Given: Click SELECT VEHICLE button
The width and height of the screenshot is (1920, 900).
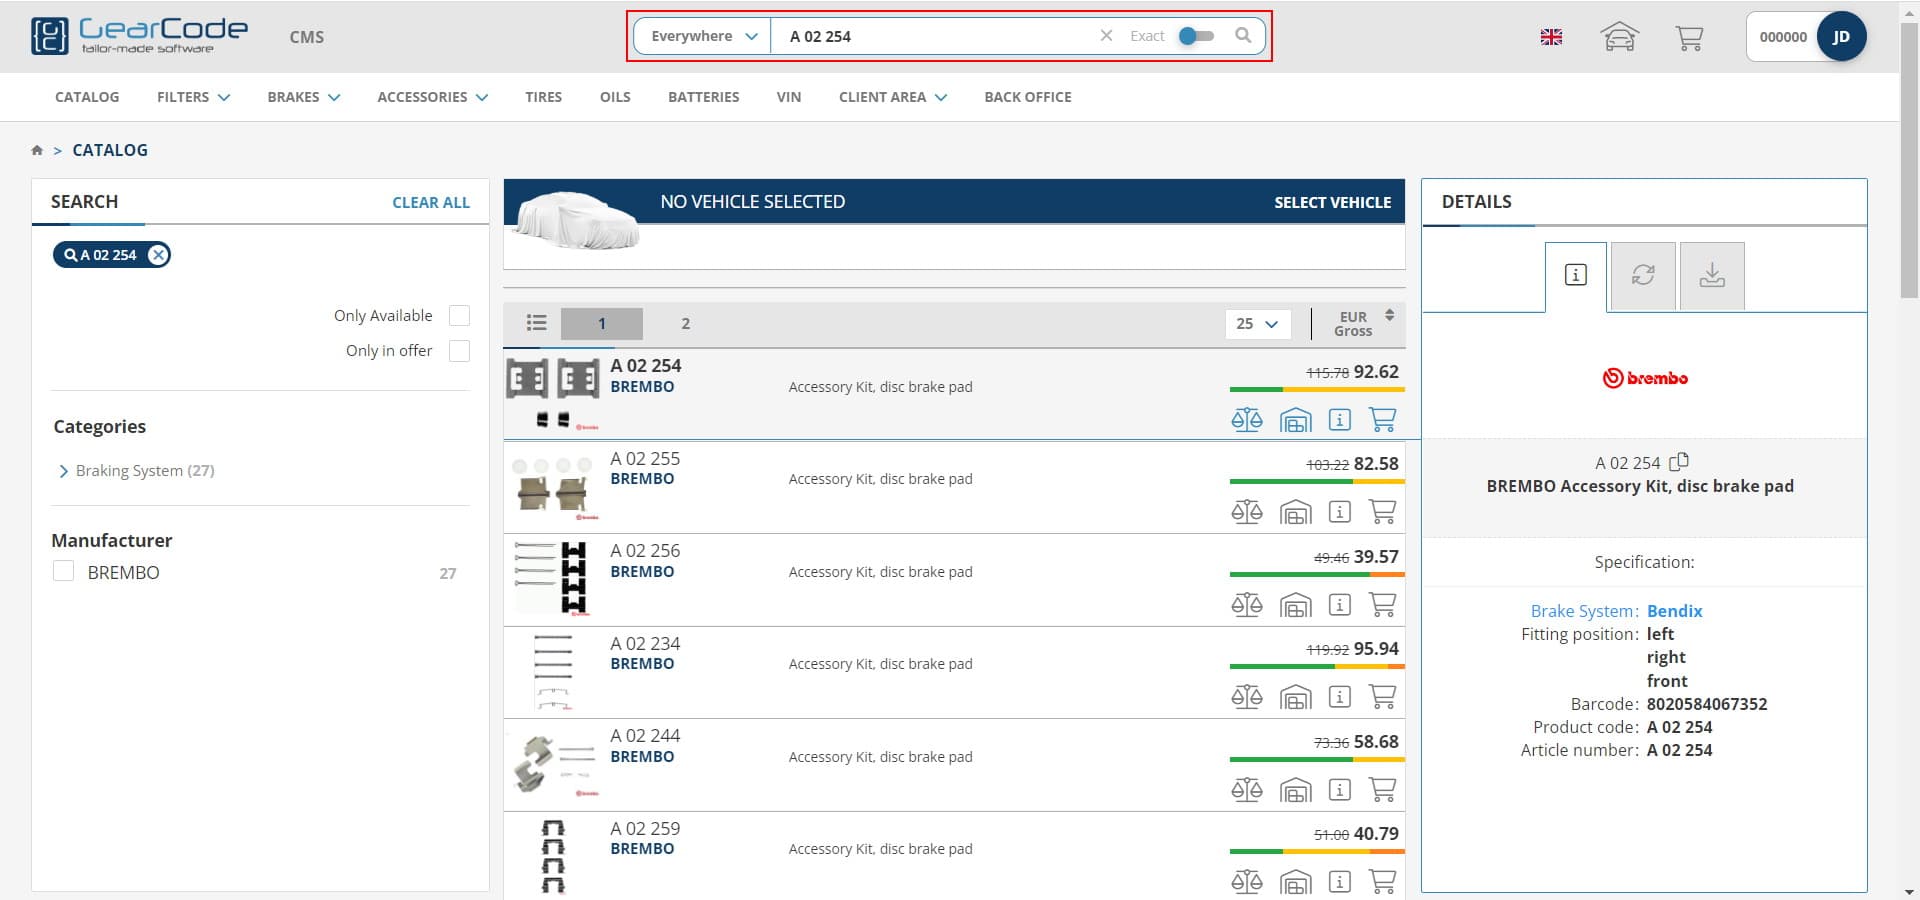Looking at the screenshot, I should coord(1332,202).
